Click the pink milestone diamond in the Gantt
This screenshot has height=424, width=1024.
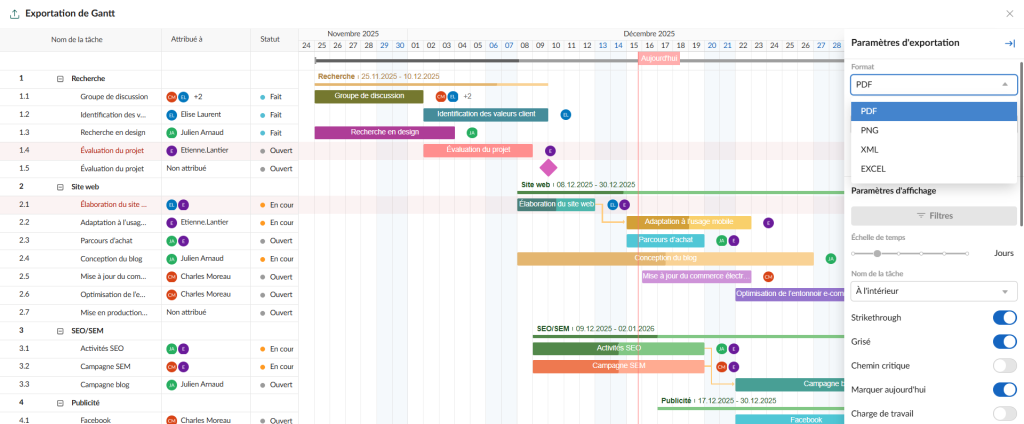point(548,167)
